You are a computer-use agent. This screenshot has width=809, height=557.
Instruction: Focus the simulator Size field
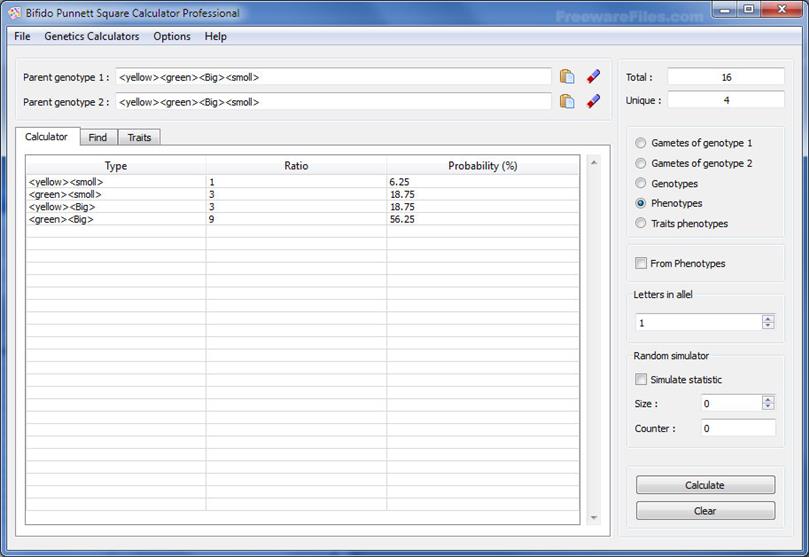pos(731,403)
